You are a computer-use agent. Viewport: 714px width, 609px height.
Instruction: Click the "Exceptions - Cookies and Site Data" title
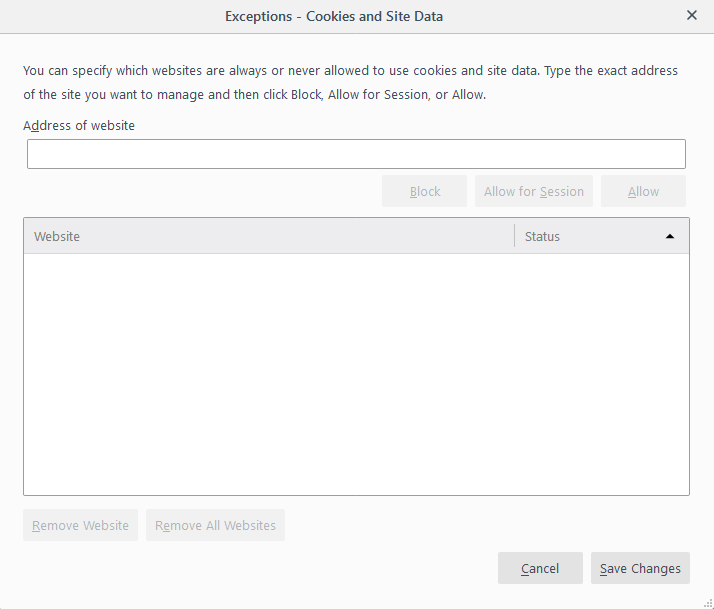click(334, 16)
